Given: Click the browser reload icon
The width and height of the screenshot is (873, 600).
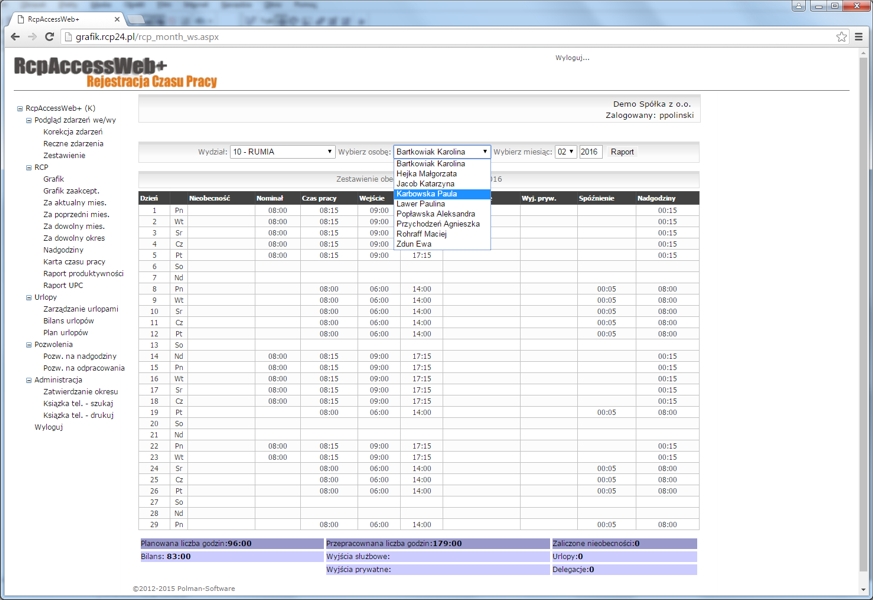Looking at the screenshot, I should 50,37.
